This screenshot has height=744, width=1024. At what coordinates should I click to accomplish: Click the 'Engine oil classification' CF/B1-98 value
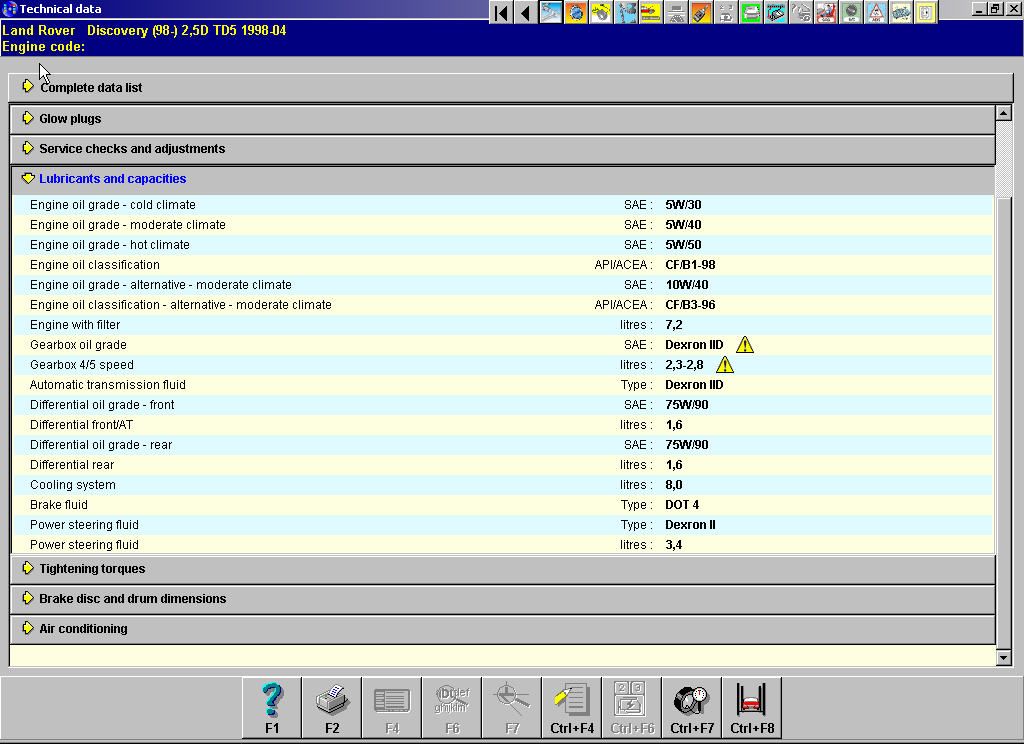[690, 265]
